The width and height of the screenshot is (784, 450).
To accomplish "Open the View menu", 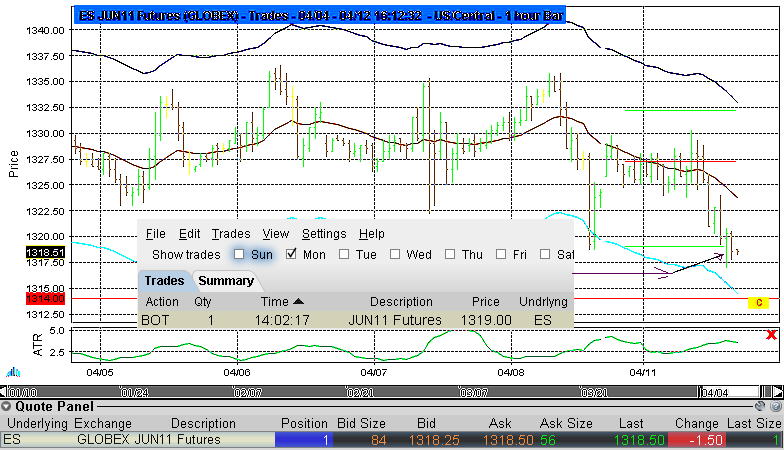I will (x=276, y=234).
